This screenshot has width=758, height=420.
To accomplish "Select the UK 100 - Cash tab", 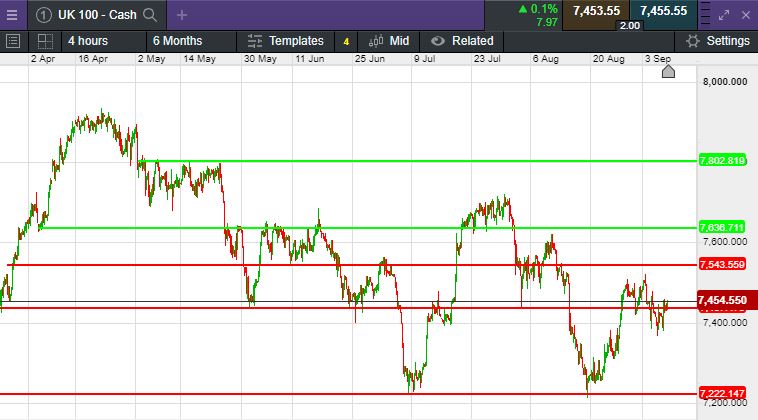I will click(x=97, y=15).
